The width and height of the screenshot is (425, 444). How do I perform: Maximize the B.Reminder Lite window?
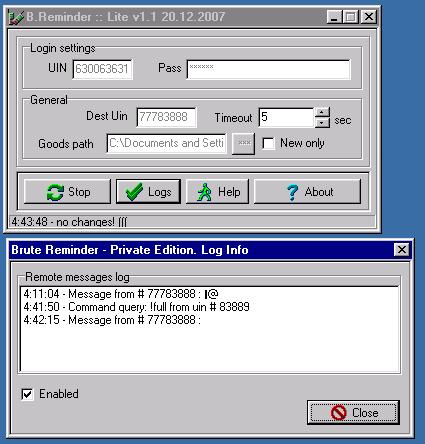point(350,17)
